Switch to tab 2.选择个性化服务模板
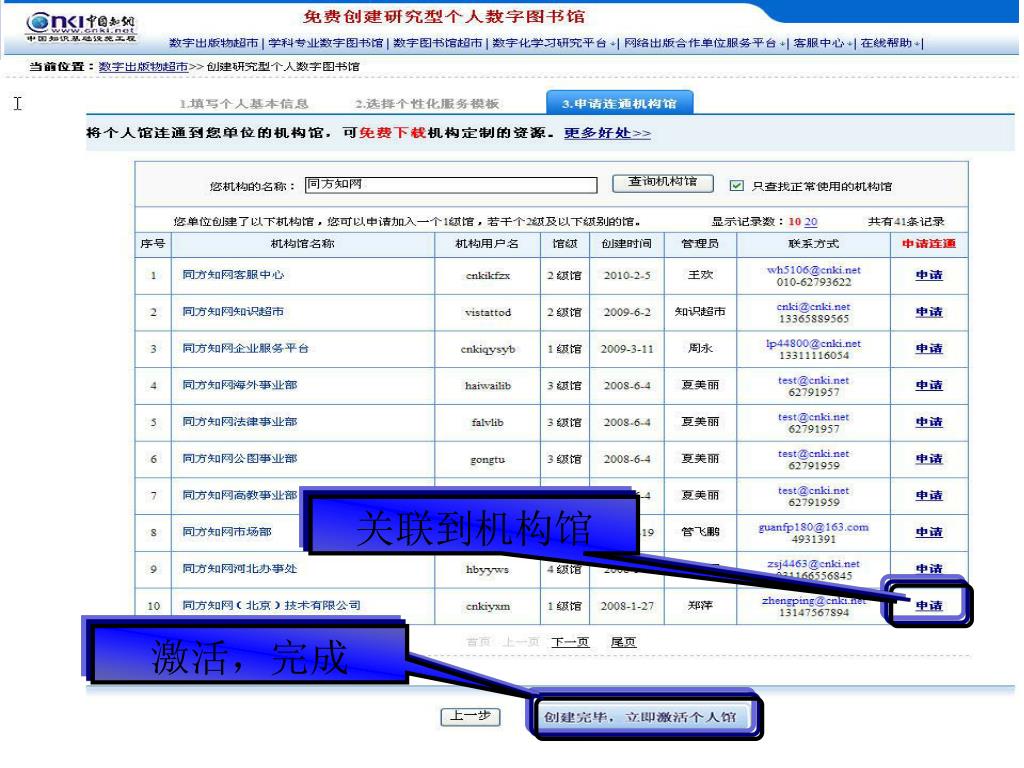The height and width of the screenshot is (768, 1024). [x=427, y=104]
